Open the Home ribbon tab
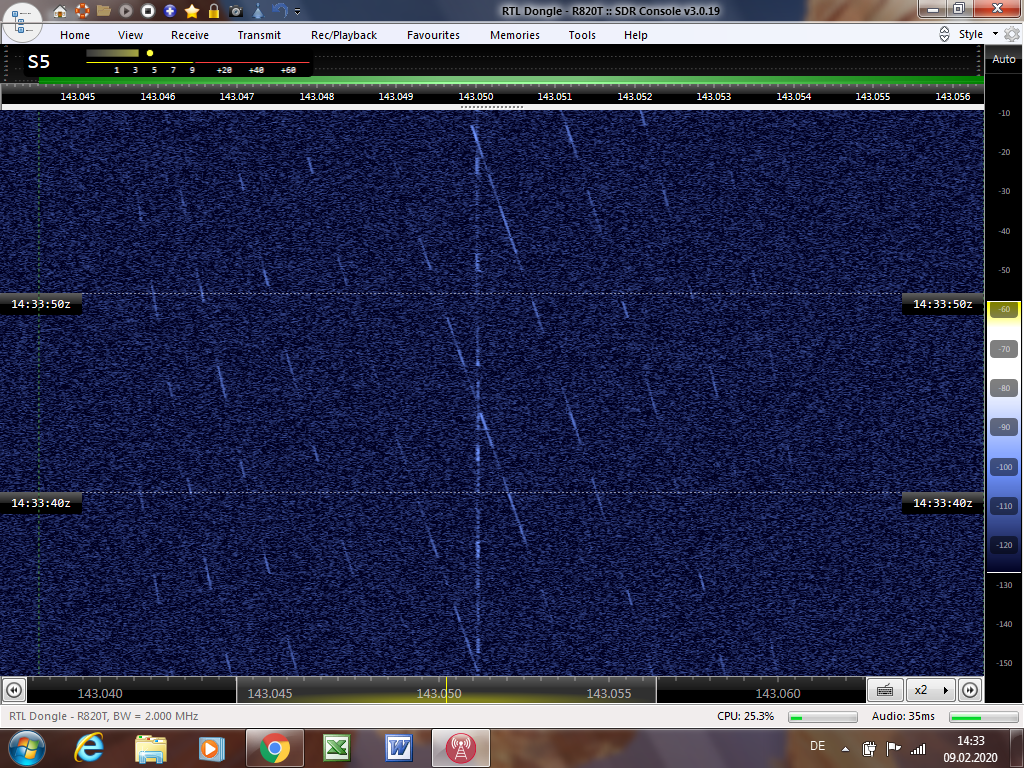Viewport: 1024px width, 768px height. [x=75, y=35]
